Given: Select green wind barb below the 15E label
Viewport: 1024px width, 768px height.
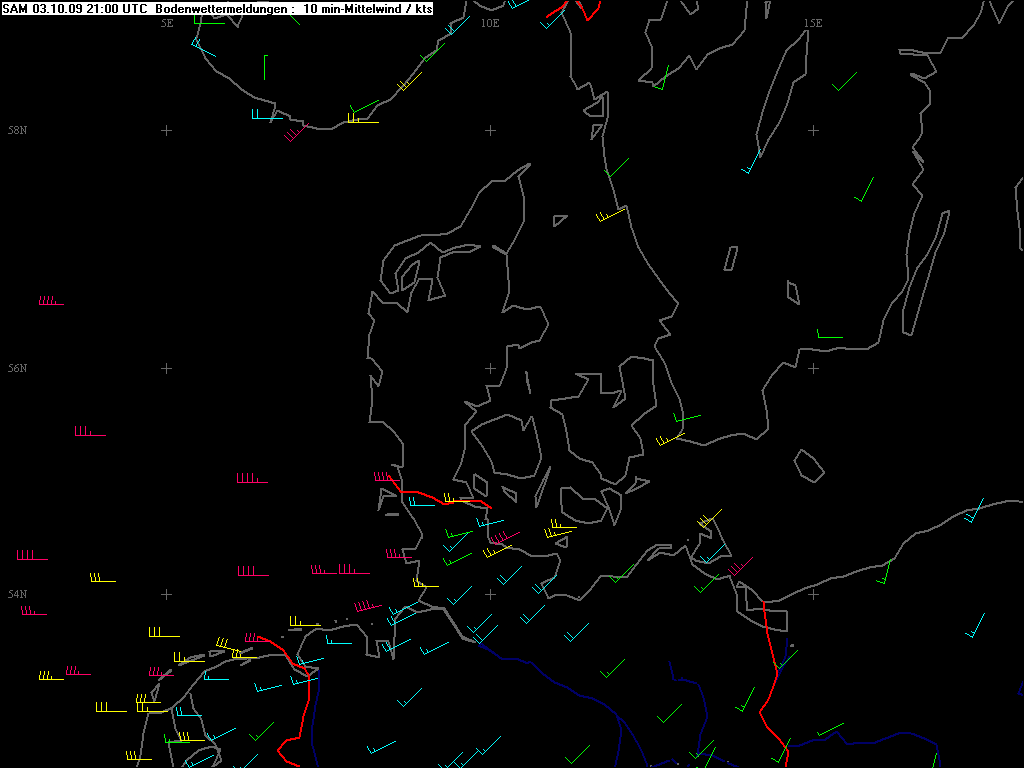Looking at the screenshot, I should coord(845,81).
